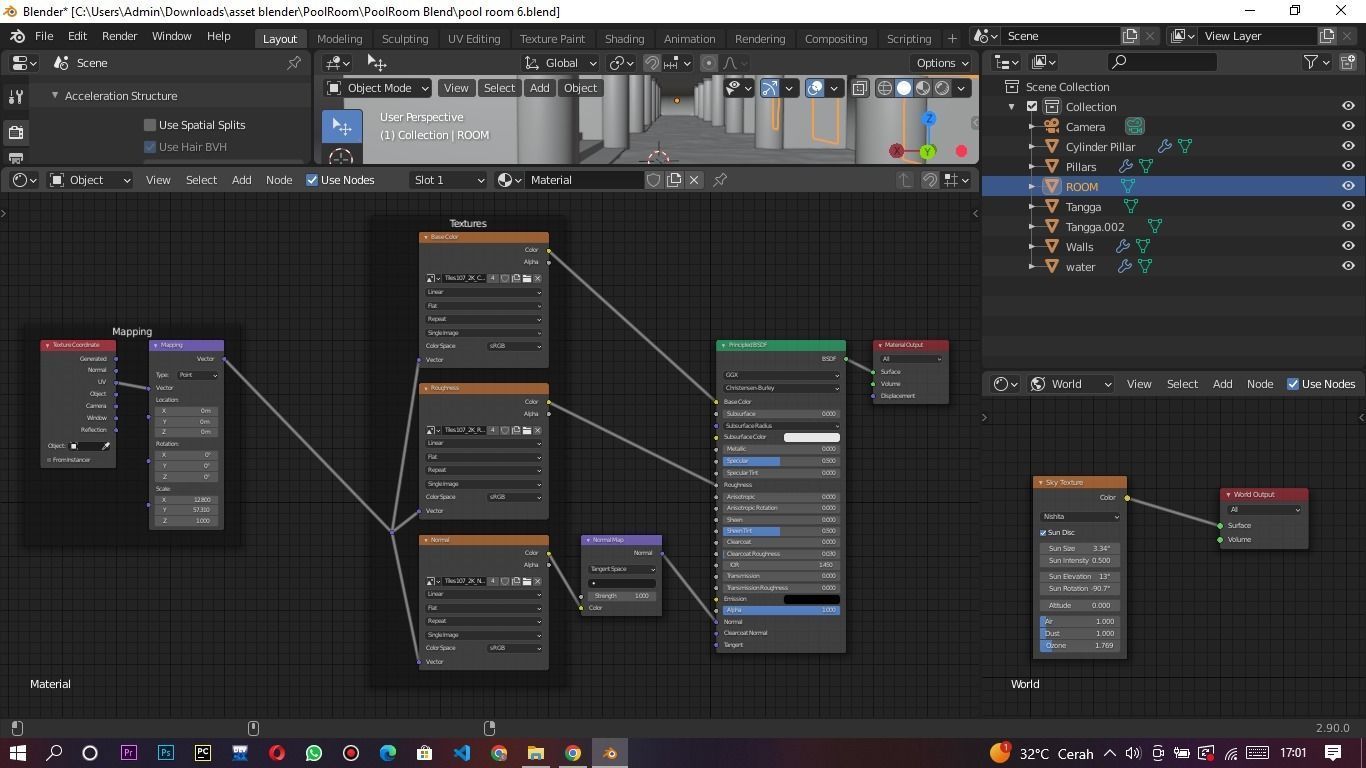
Task: Click the fake user shield for Material
Action: click(x=654, y=180)
